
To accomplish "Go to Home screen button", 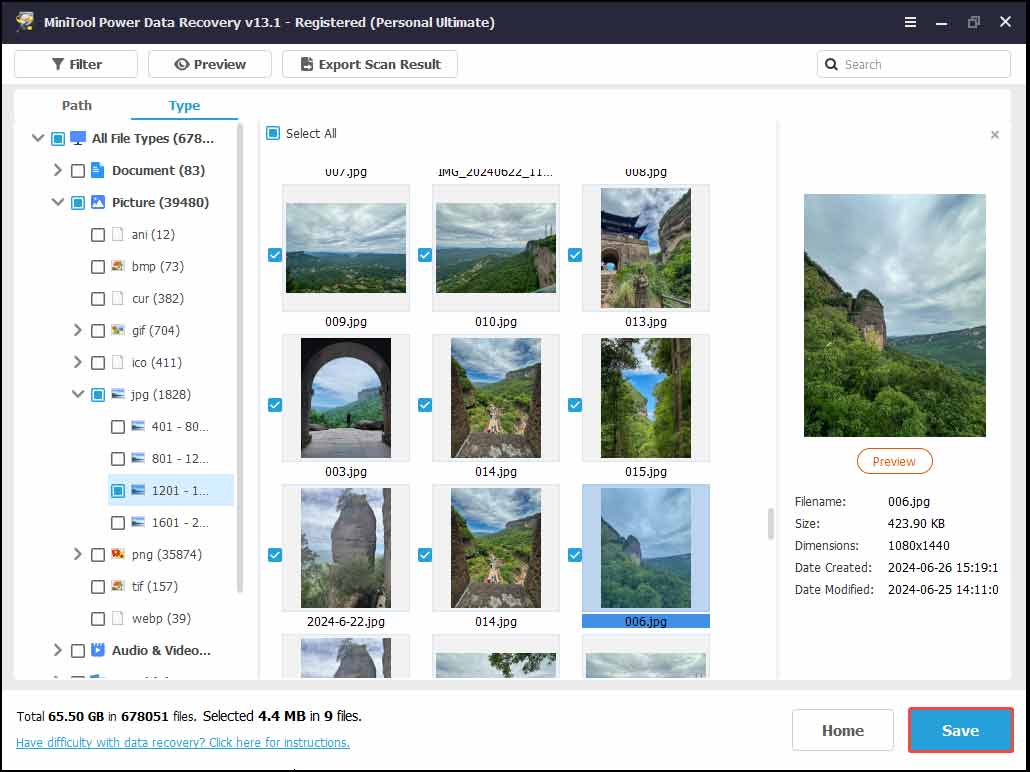I will (x=843, y=731).
